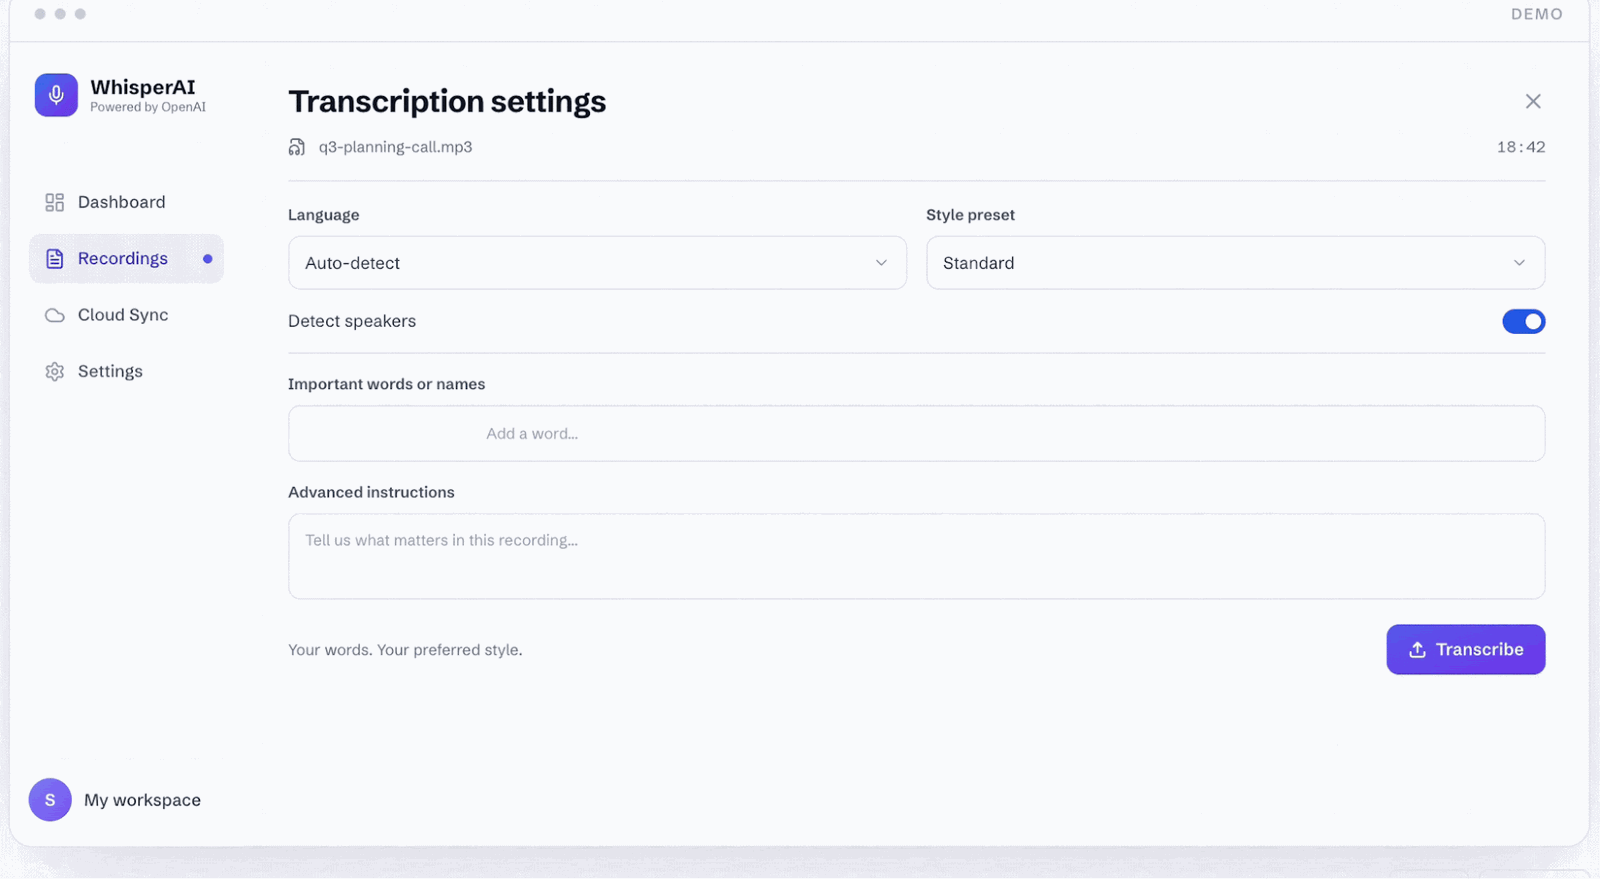Click the Cloud Sync cloud icon
Viewport: 1600px width, 880px height.
click(x=55, y=315)
